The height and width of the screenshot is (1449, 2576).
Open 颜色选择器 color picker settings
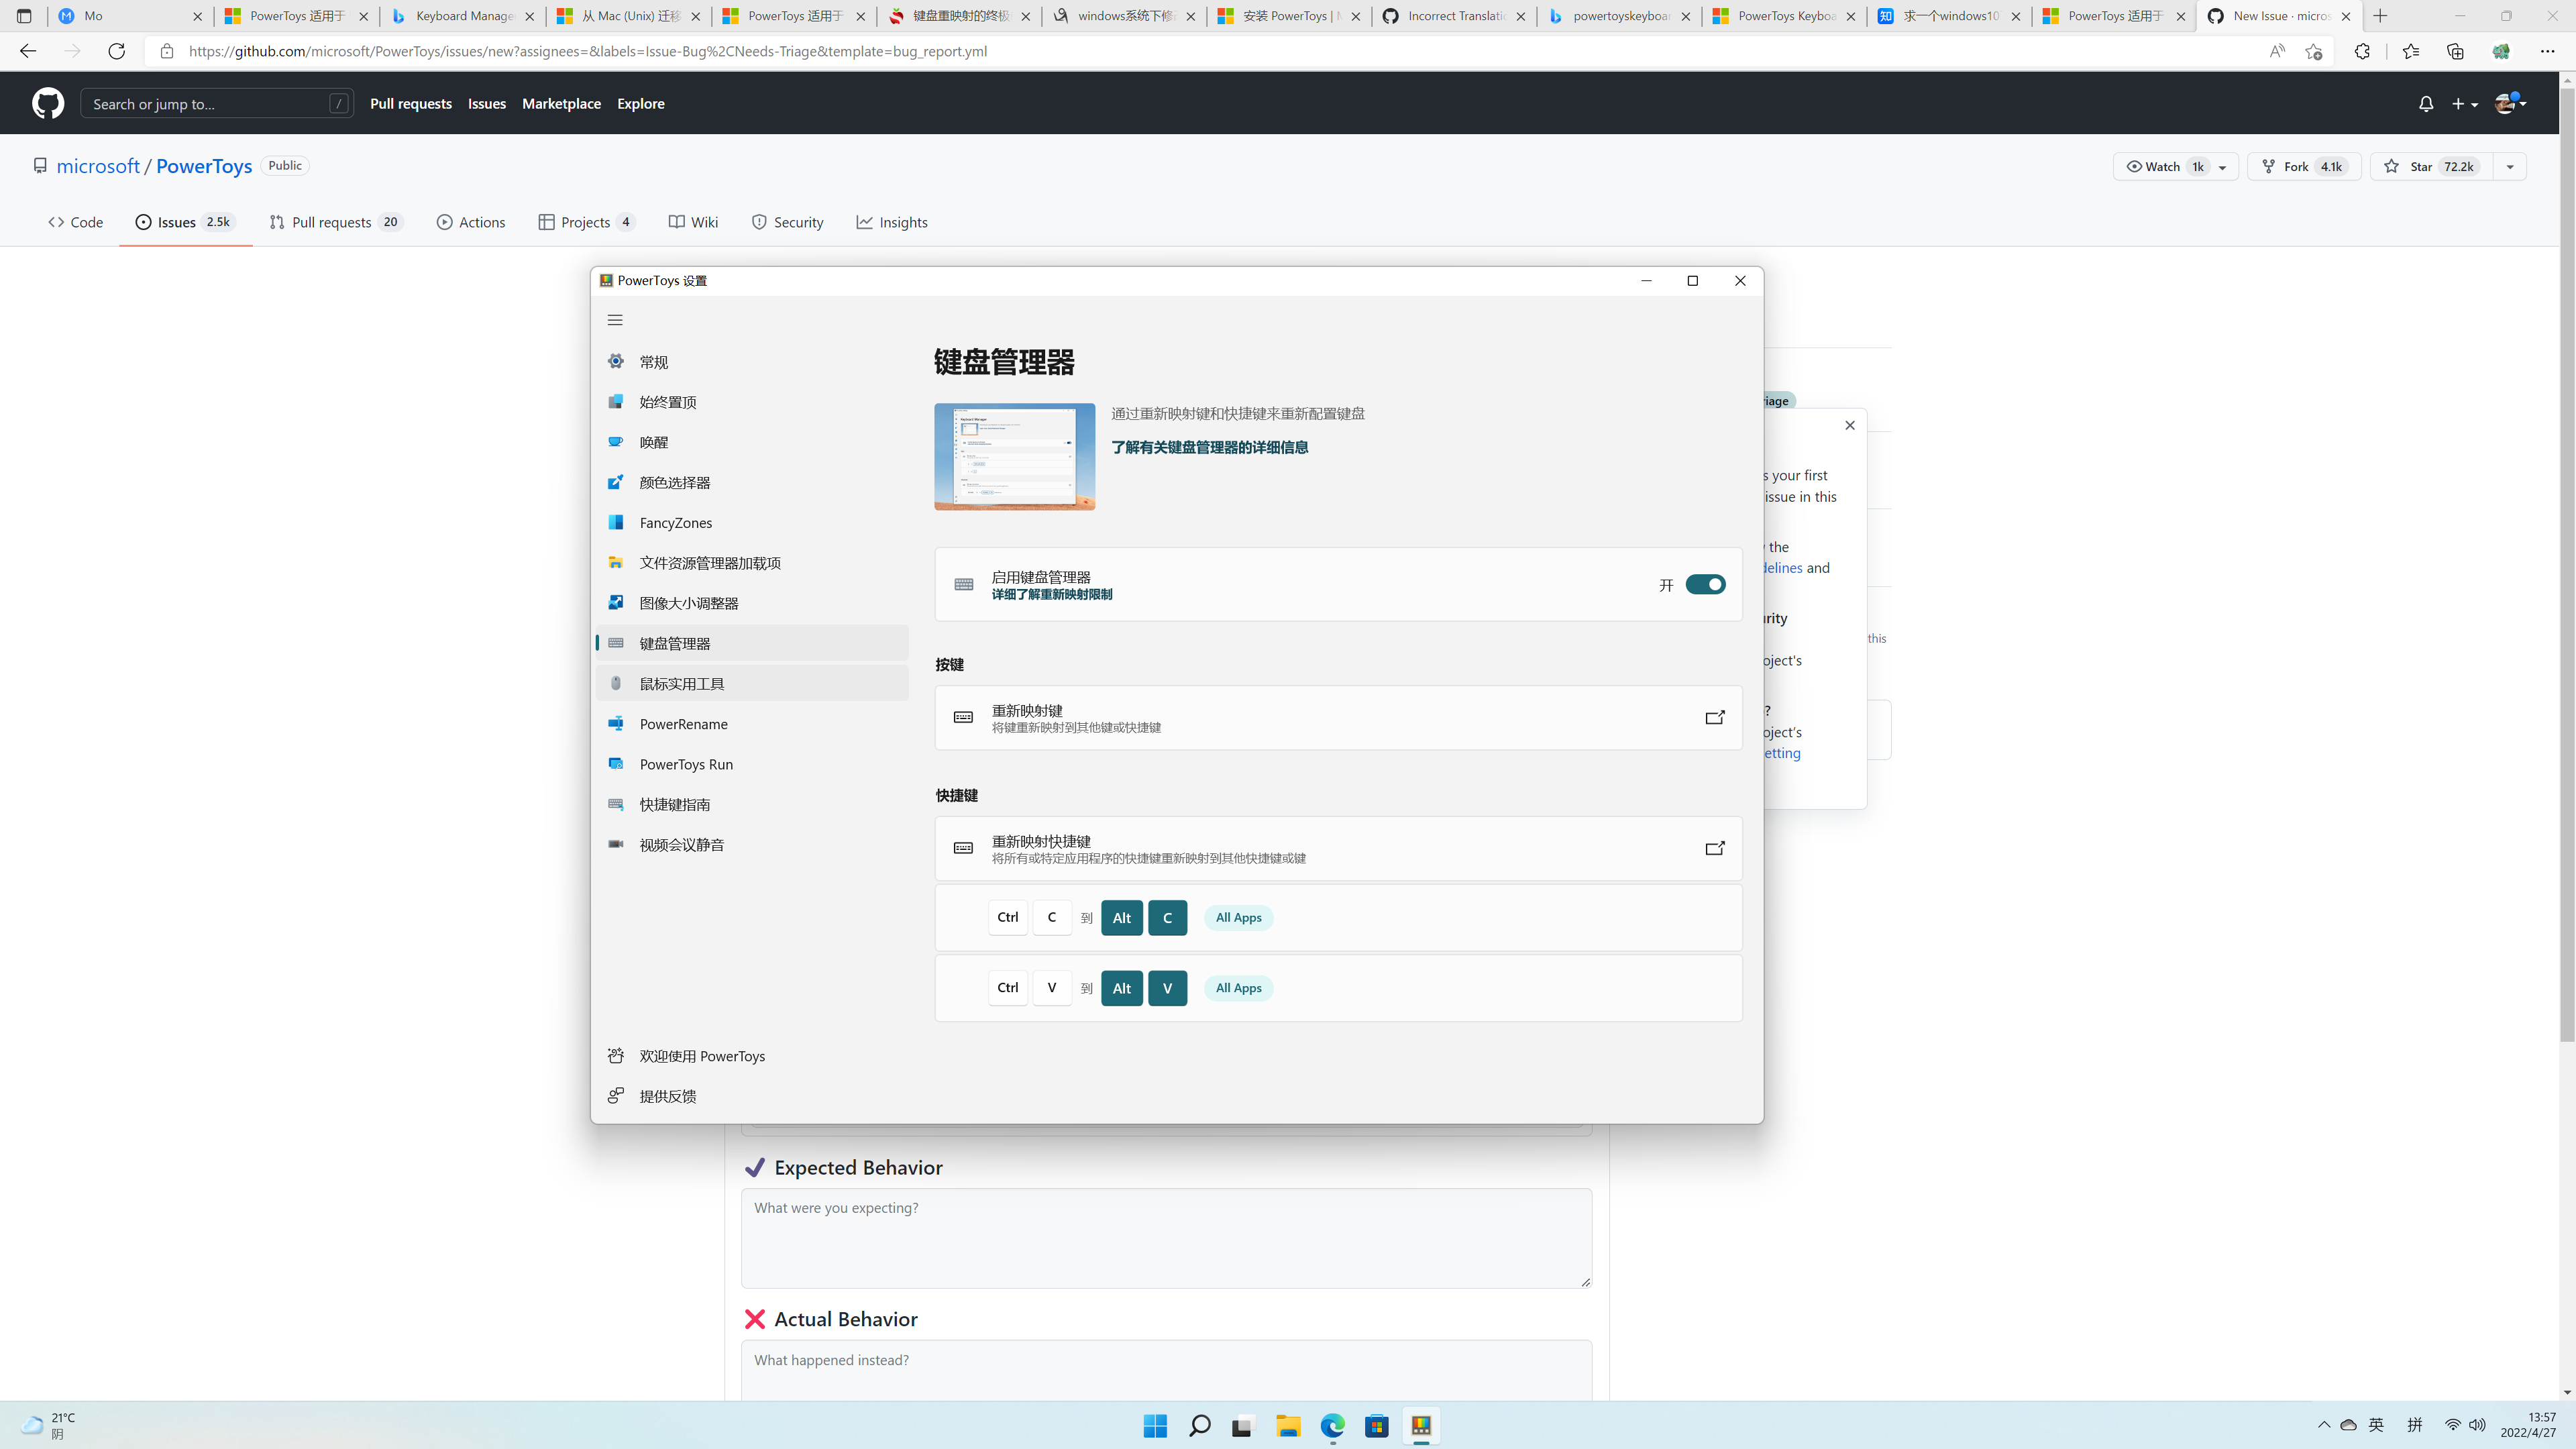coord(752,482)
